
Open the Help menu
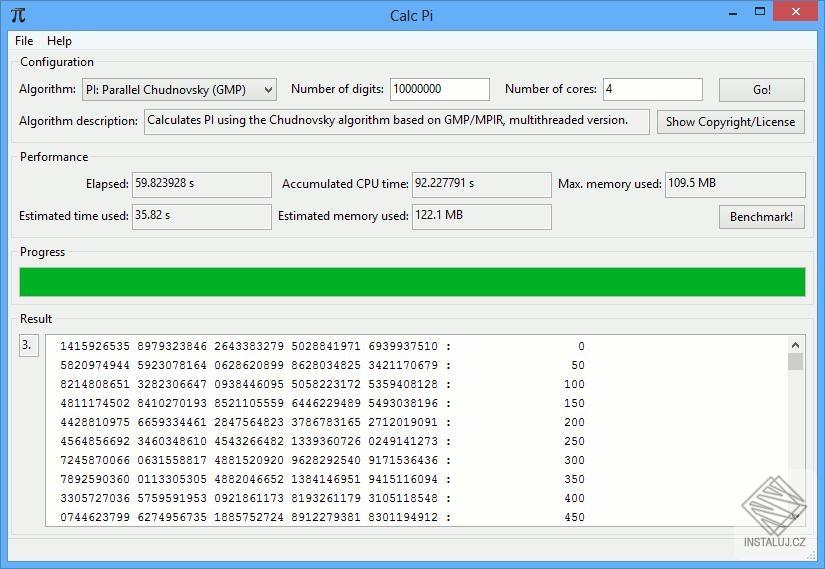point(59,41)
